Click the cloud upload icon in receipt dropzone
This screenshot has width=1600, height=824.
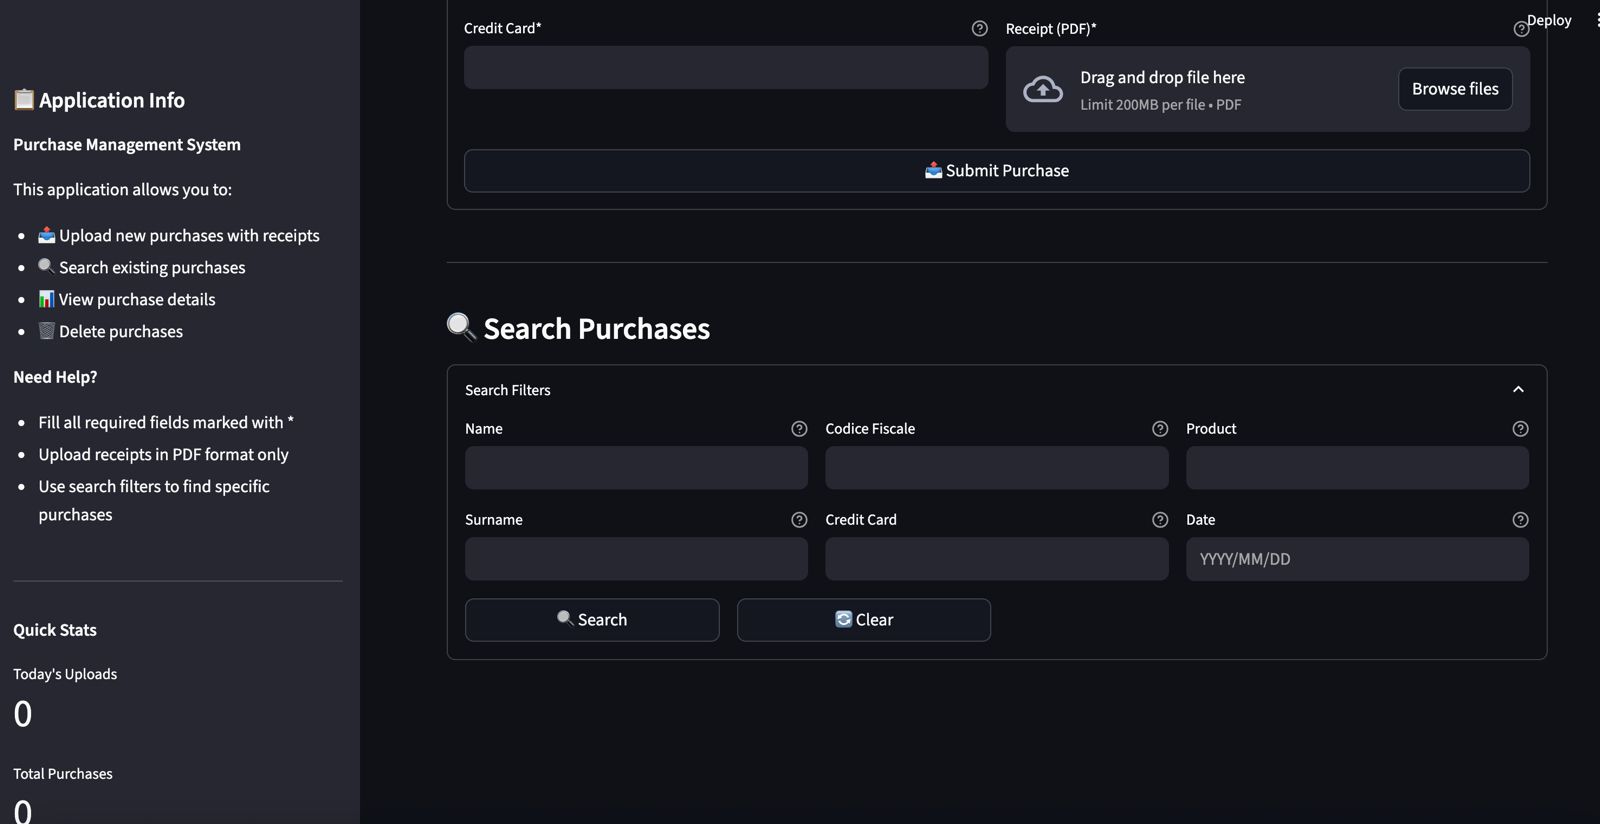(x=1043, y=90)
